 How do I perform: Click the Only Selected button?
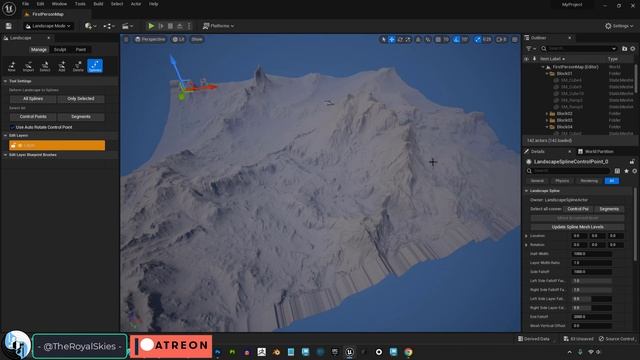(x=81, y=99)
